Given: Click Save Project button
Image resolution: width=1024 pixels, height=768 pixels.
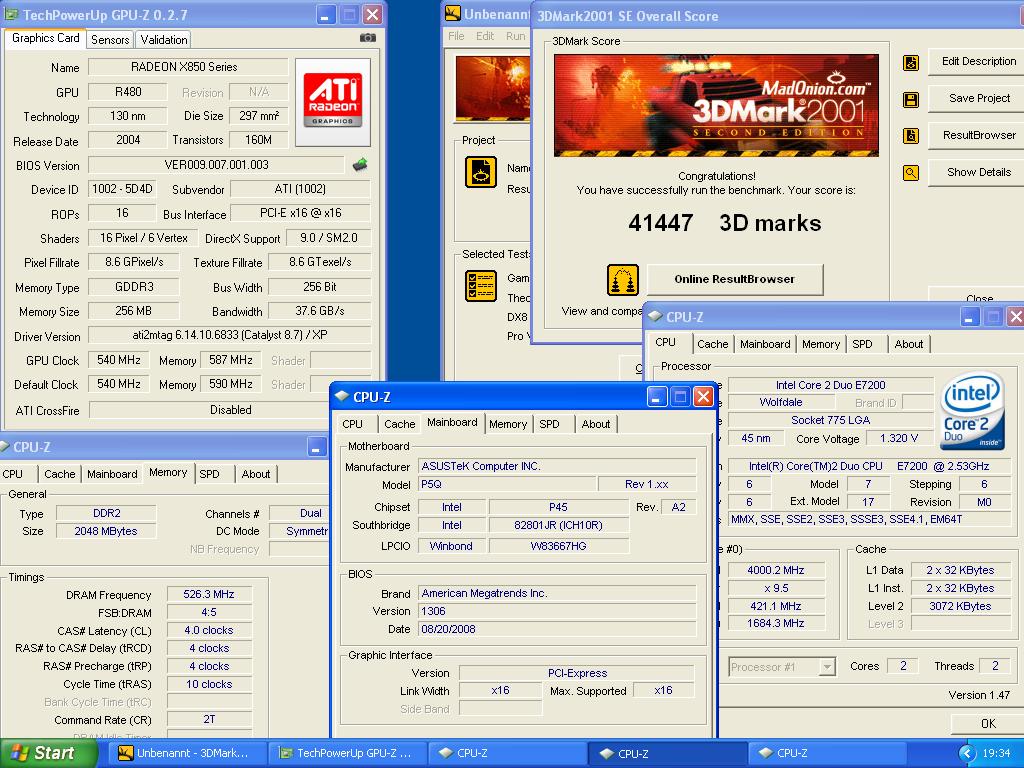Looking at the screenshot, I should tap(978, 98).
